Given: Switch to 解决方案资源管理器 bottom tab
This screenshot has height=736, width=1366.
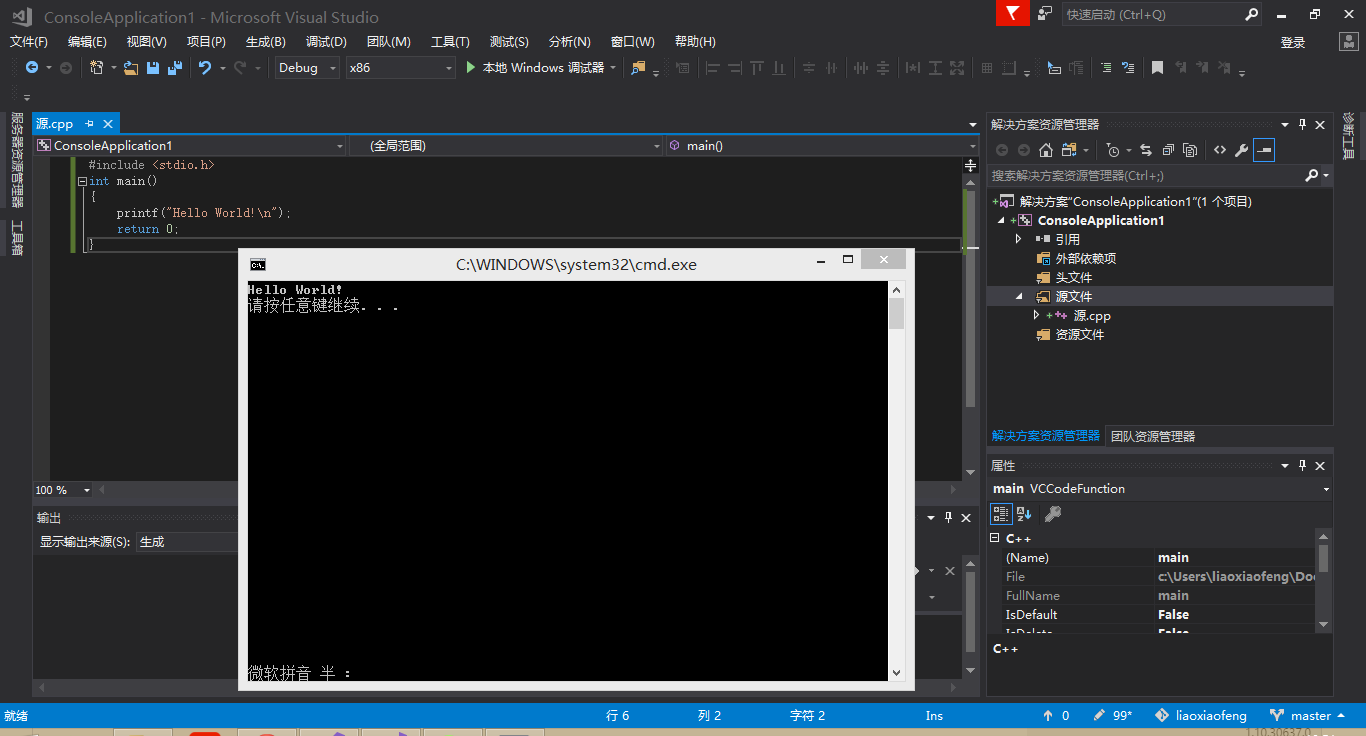Looking at the screenshot, I should click(x=1046, y=436).
